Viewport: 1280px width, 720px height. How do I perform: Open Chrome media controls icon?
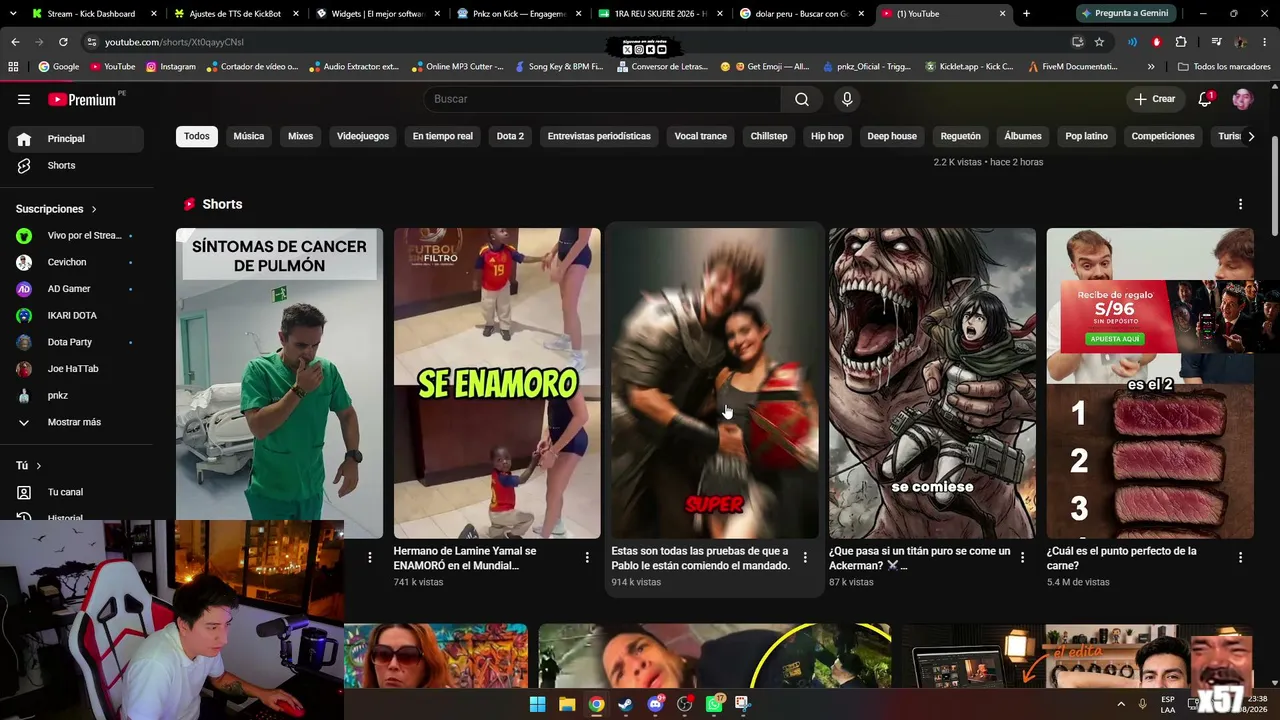tap(1216, 42)
